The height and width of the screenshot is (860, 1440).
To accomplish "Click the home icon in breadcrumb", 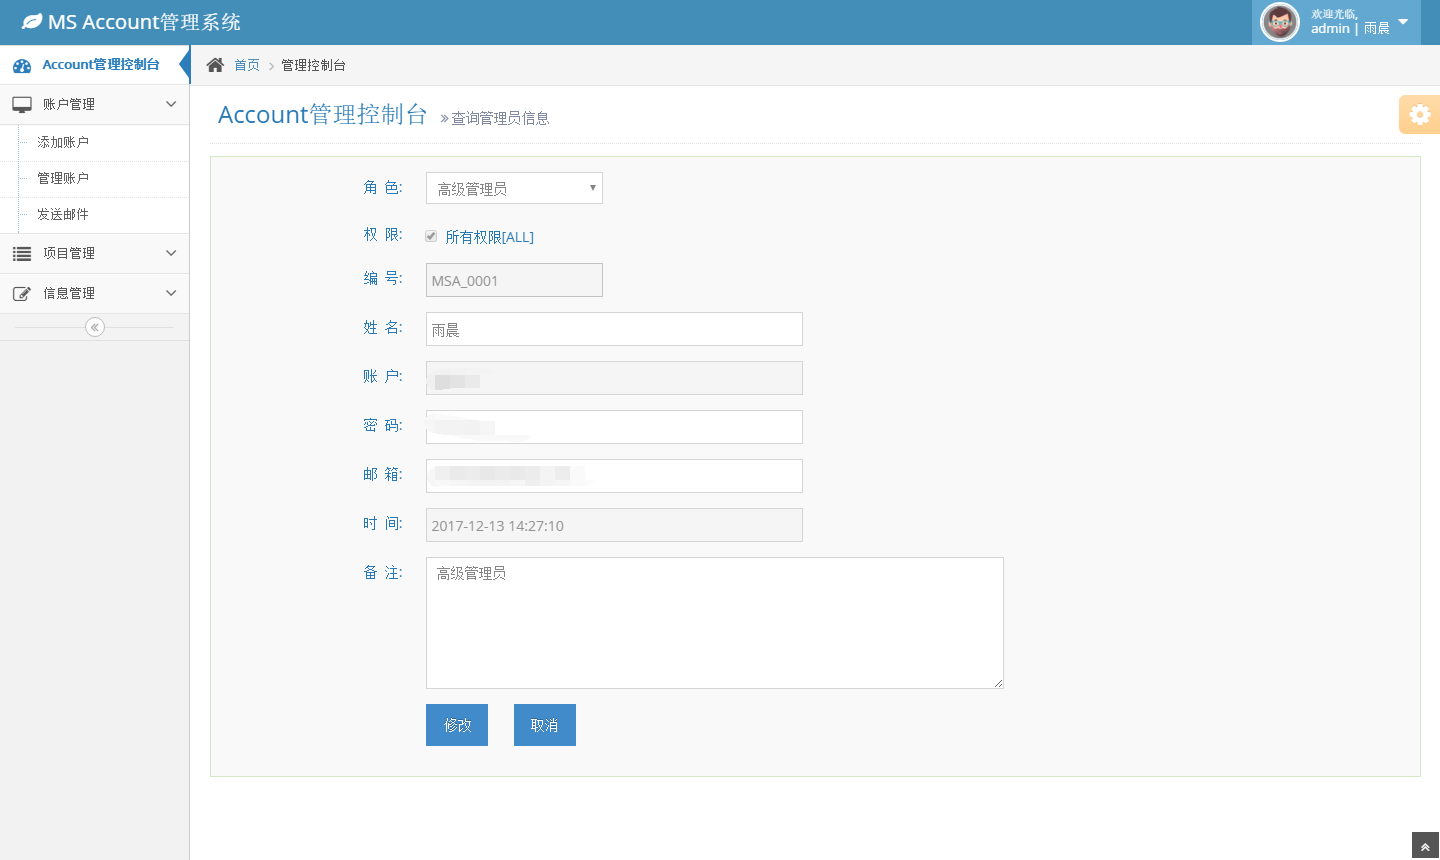I will 215,65.
